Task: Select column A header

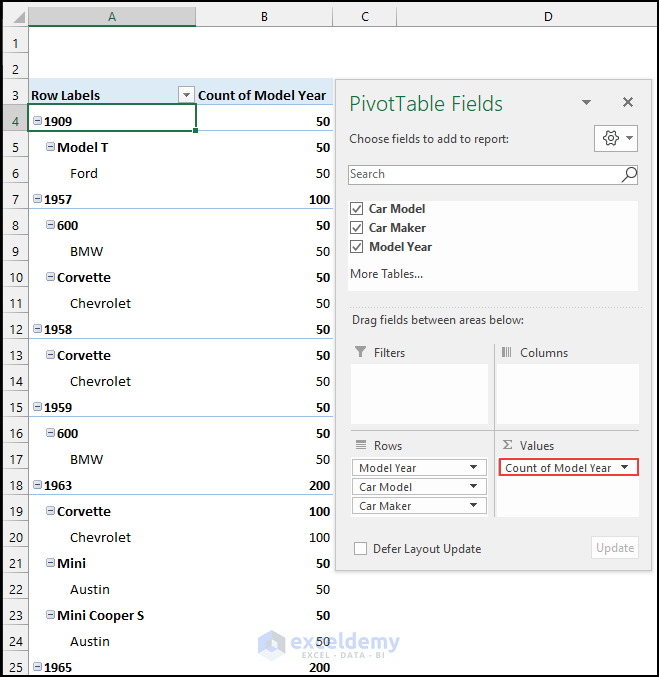Action: (x=112, y=16)
